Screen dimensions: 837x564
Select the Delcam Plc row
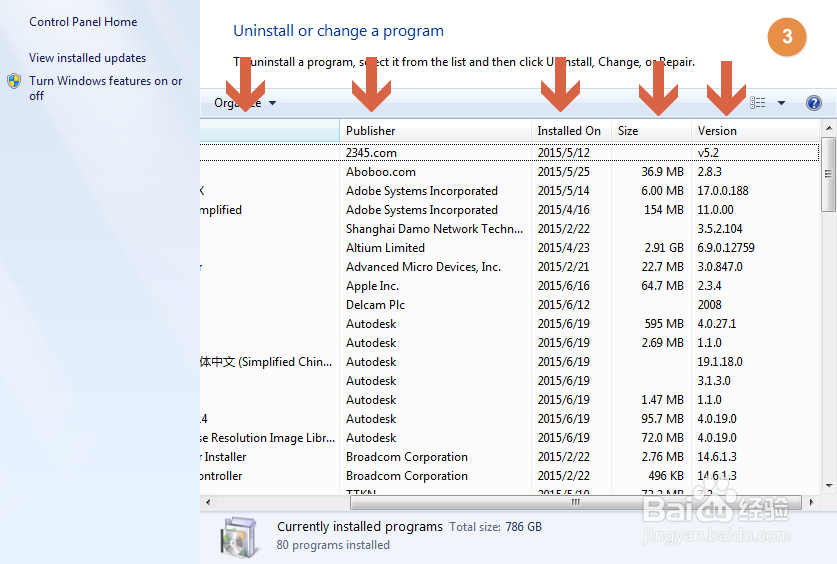pyautogui.click(x=510, y=305)
